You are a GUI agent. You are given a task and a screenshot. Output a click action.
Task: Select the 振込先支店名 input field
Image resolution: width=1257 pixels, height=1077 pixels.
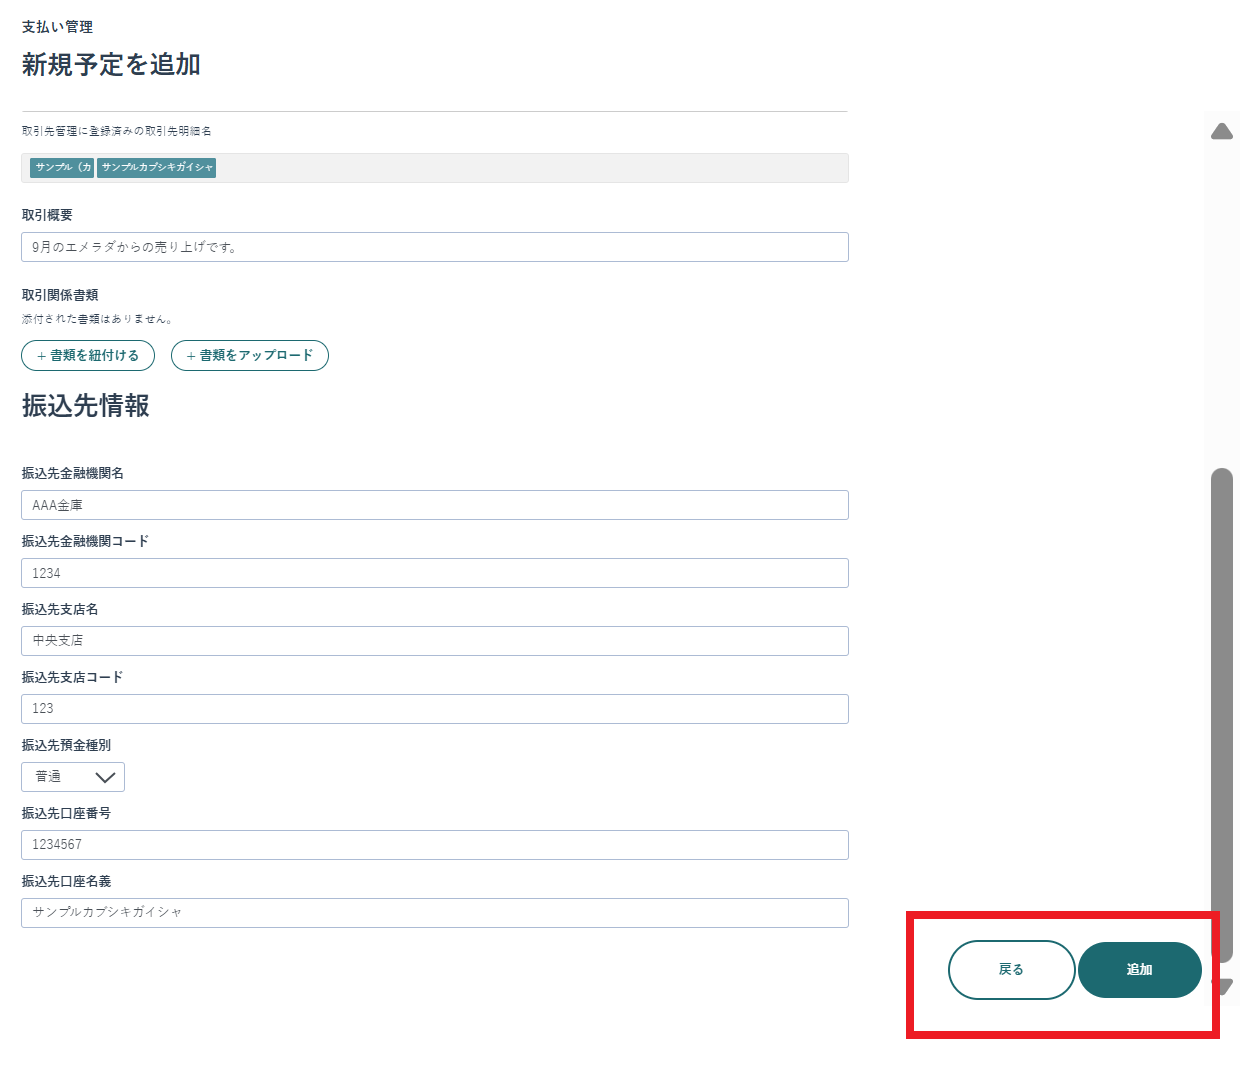tap(434, 641)
